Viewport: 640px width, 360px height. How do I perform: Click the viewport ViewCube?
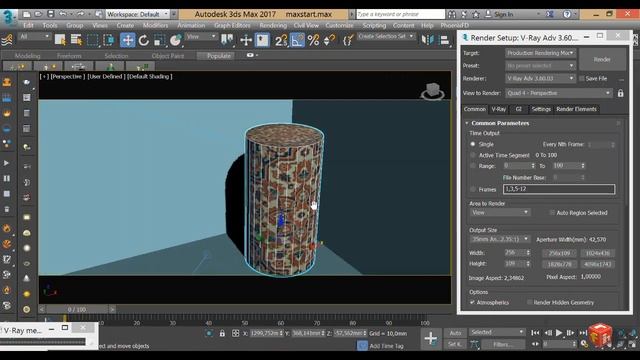[x=433, y=91]
